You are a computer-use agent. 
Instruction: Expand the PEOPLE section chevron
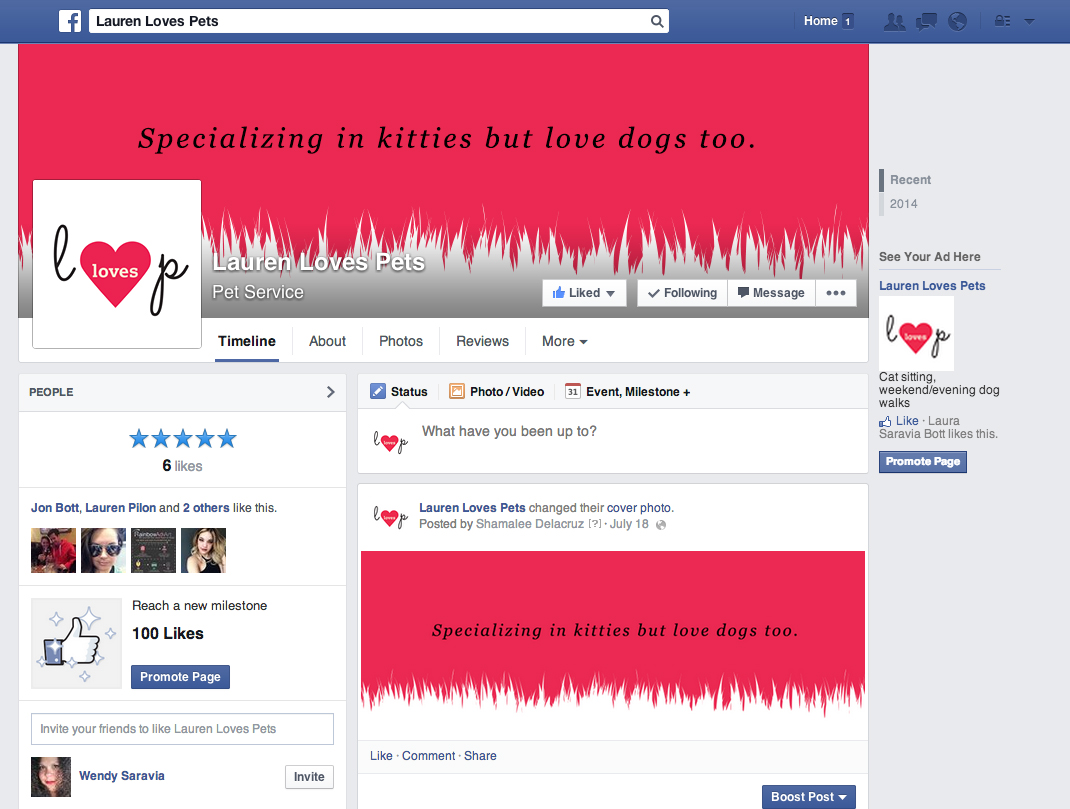click(330, 392)
